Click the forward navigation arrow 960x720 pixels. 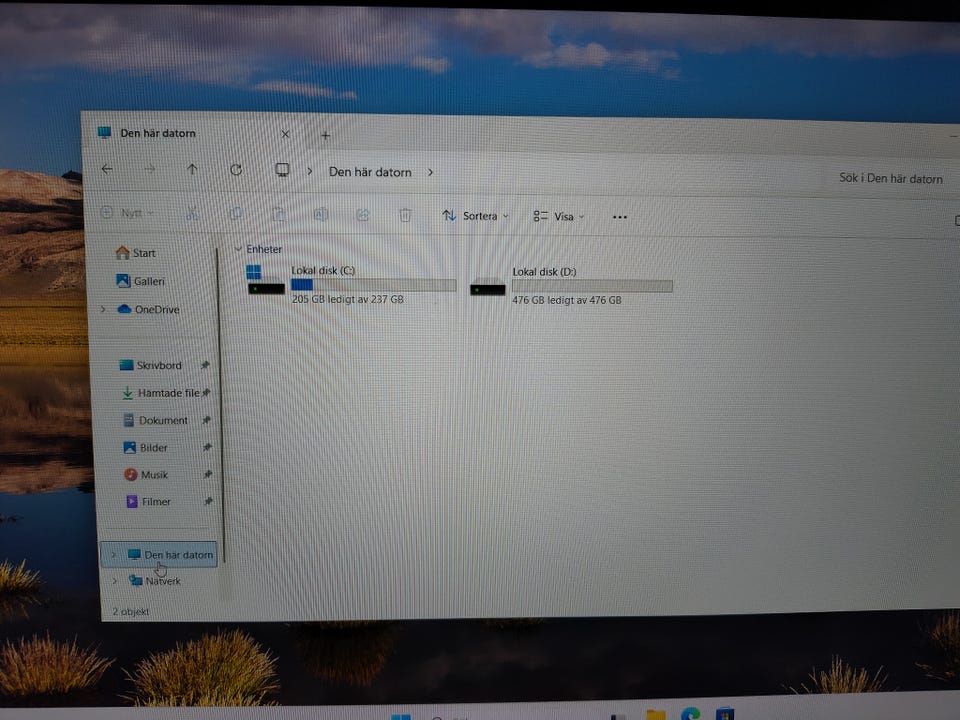pyautogui.click(x=150, y=169)
